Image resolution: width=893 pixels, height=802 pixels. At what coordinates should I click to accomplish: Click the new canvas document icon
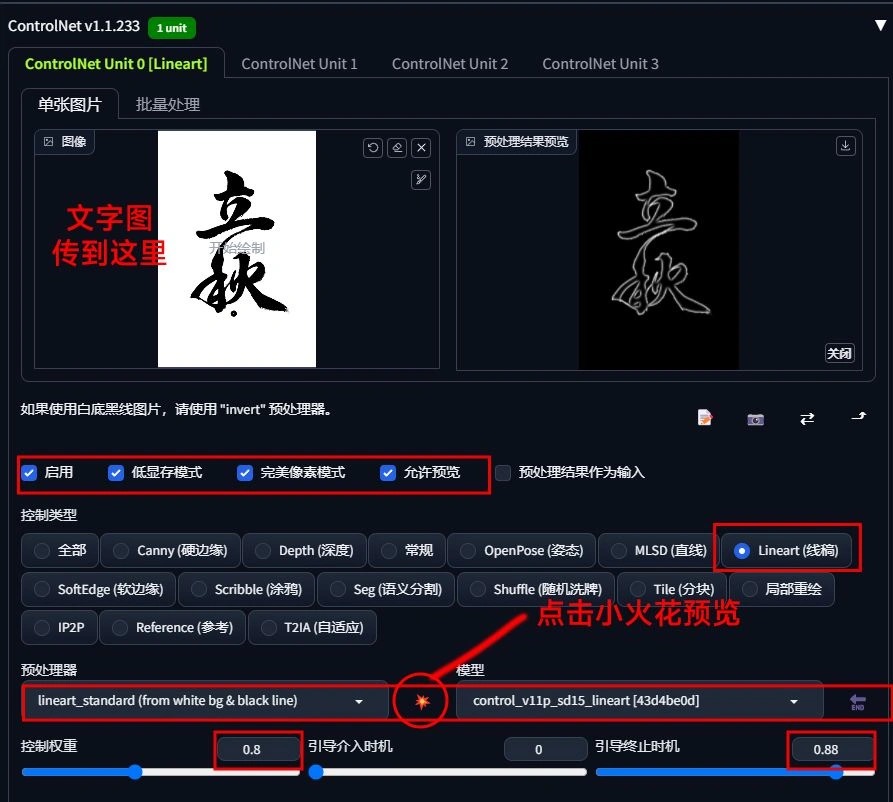[704, 418]
